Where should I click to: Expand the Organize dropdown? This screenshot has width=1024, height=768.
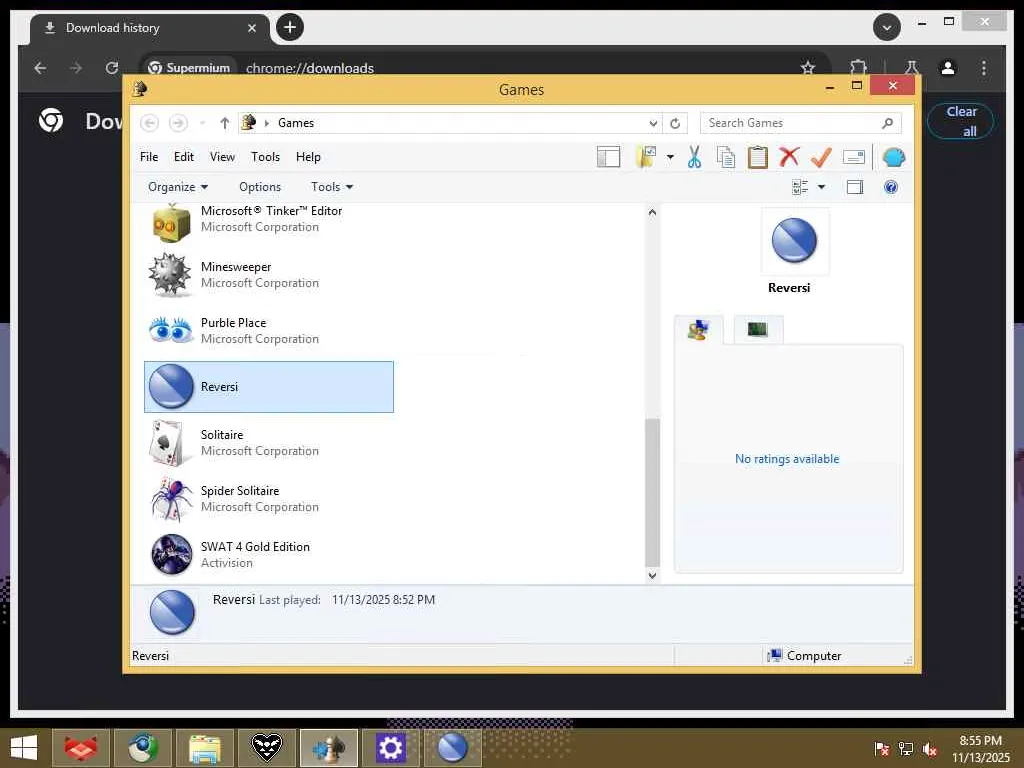point(178,187)
